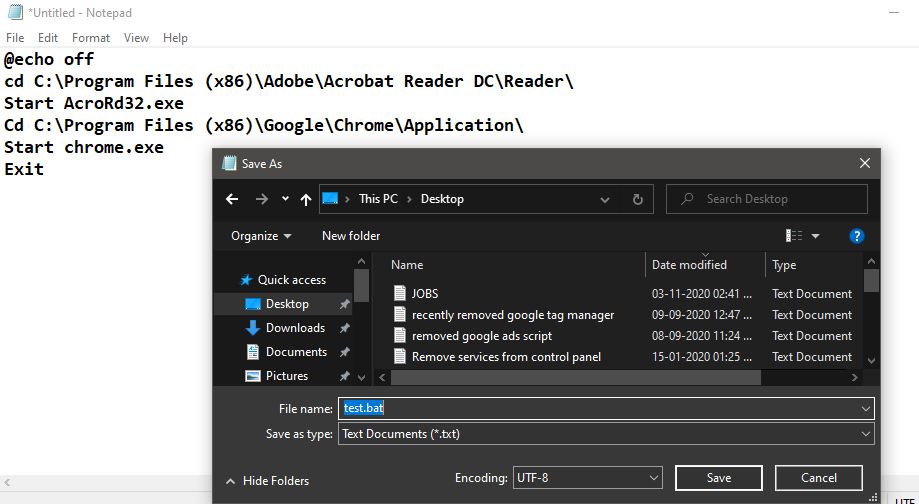
Task: Select removed google ads script file
Action: pyautogui.click(x=482, y=336)
